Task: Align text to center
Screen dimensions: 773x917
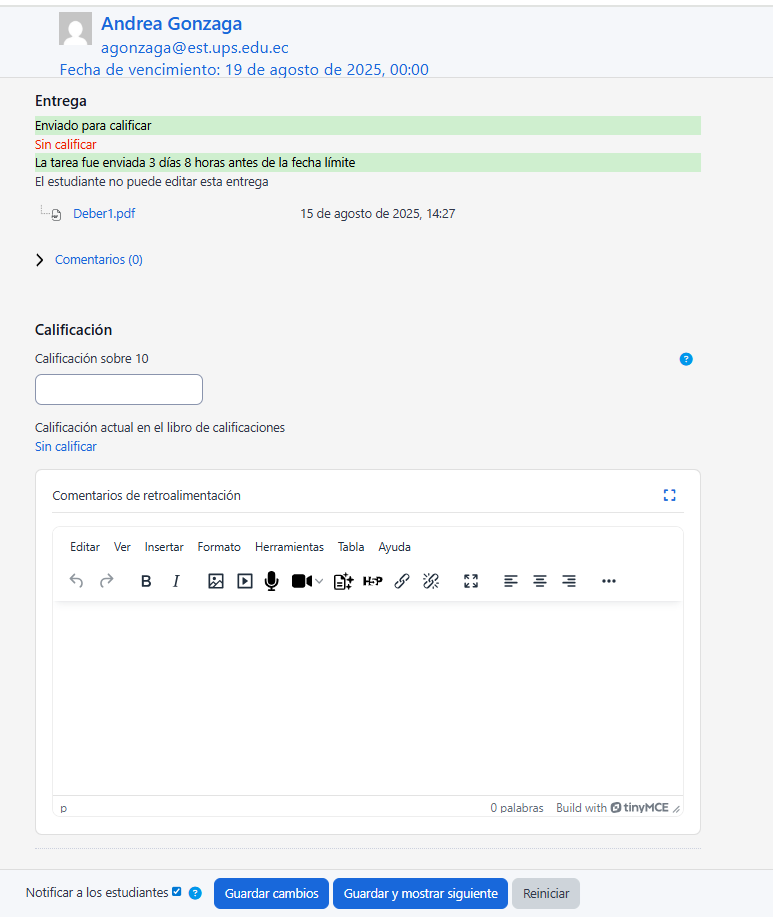Action: [540, 581]
